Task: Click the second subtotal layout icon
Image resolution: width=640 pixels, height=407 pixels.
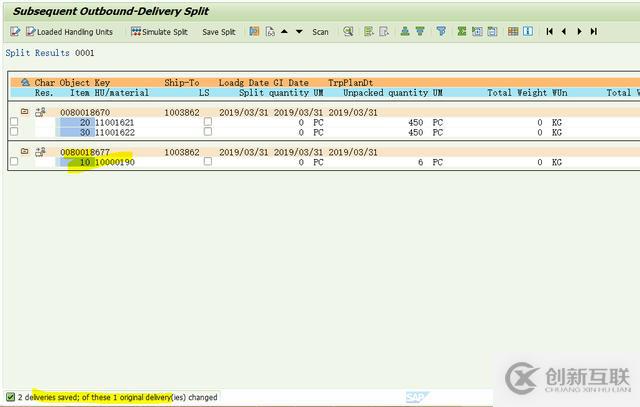Action: (x=493, y=31)
